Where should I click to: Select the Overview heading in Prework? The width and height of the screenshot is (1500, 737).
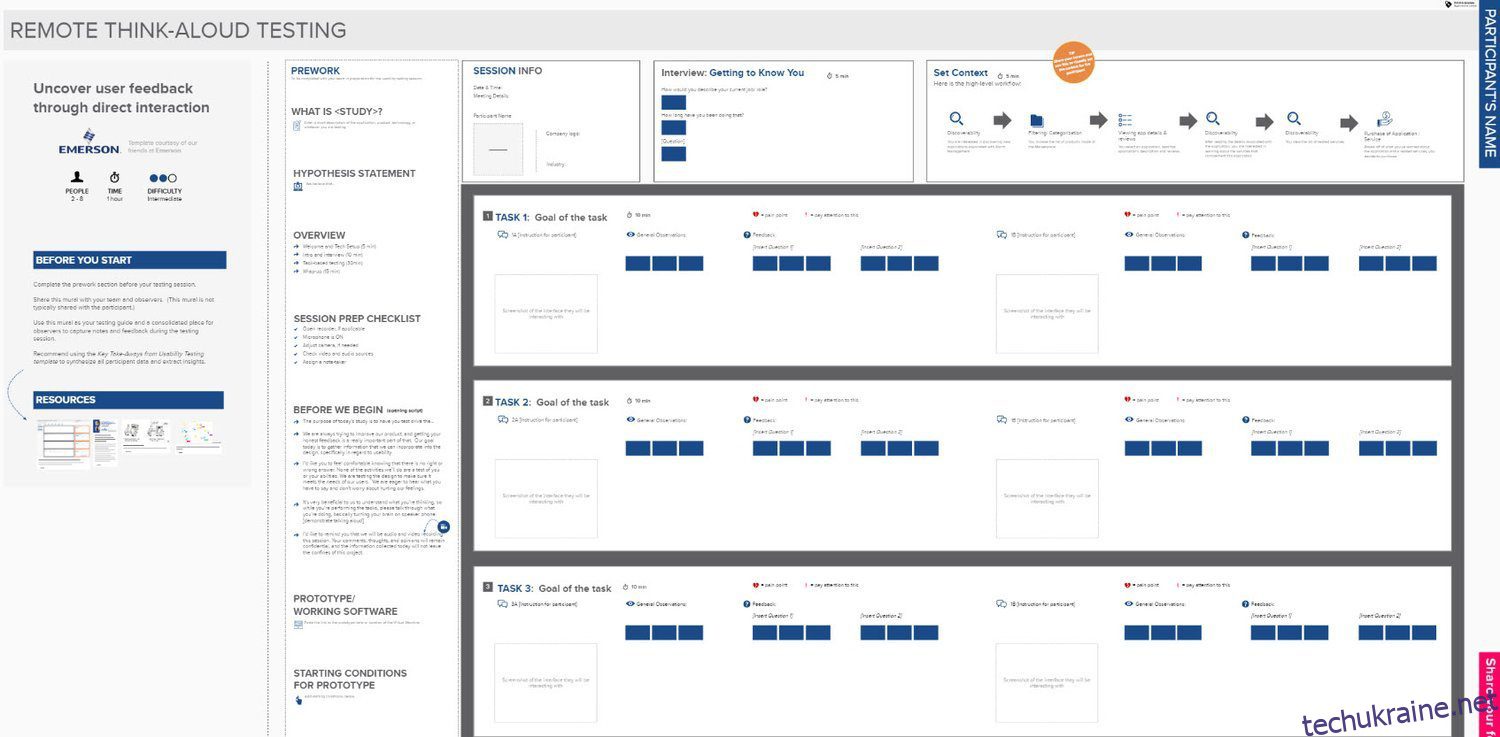pos(319,236)
